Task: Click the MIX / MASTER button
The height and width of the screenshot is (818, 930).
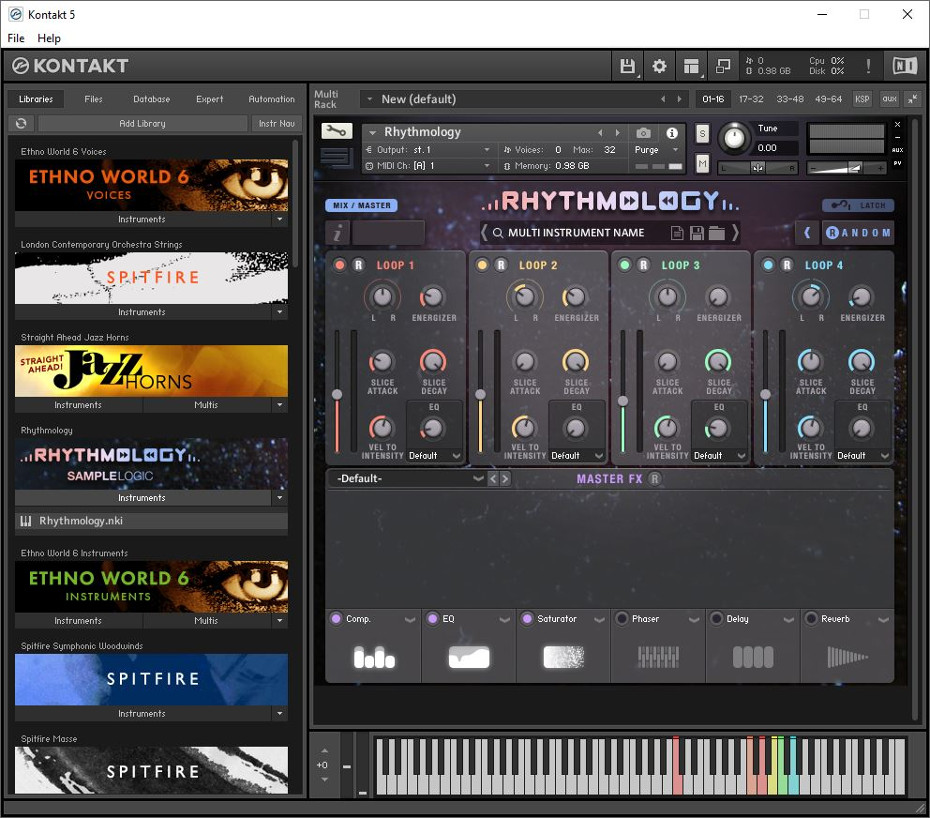Action: pyautogui.click(x=361, y=205)
